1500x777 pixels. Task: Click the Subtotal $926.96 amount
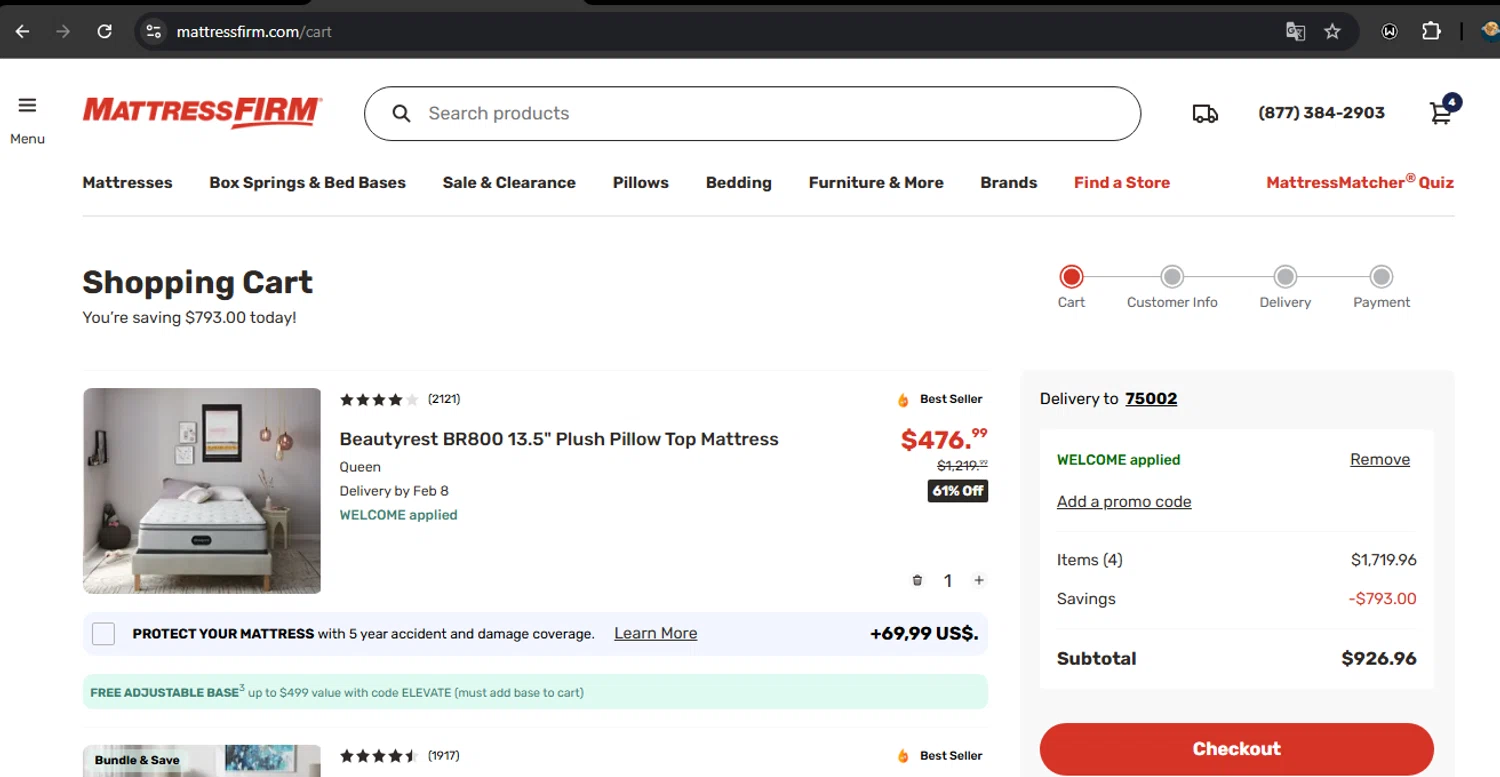(x=1379, y=658)
